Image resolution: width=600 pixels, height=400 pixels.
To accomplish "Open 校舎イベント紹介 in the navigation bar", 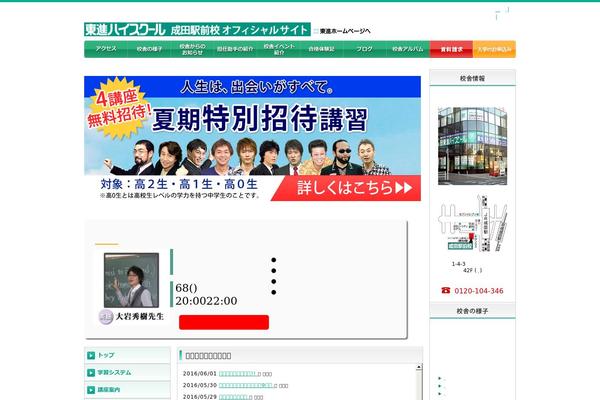I will click(x=279, y=49).
